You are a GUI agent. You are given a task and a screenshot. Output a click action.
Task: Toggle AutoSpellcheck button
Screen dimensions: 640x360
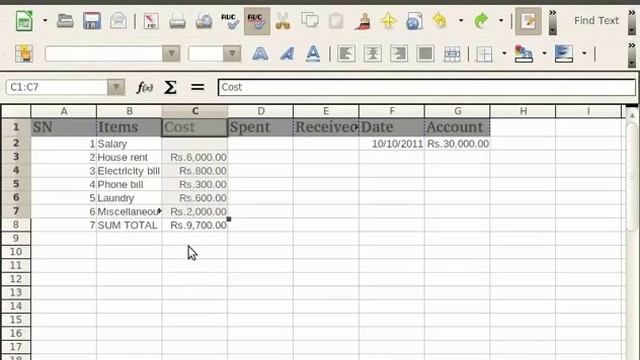click(257, 20)
